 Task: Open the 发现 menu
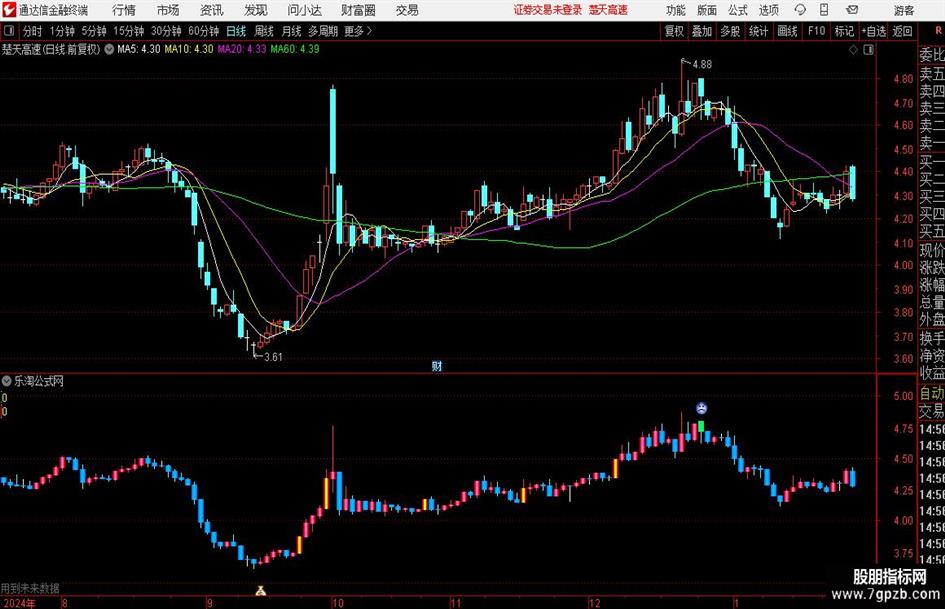[256, 10]
